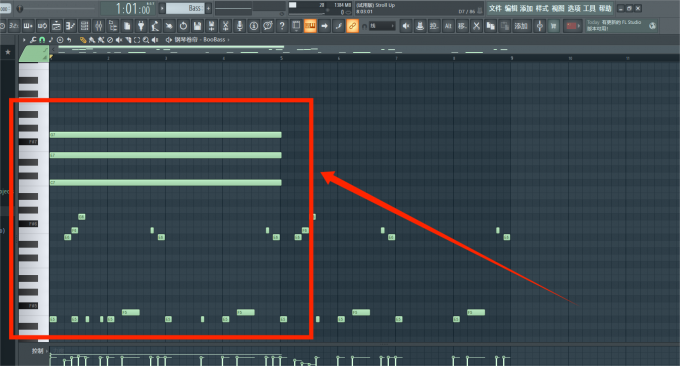Click the export disk-with-arrows icon
Viewport: 680px width, 366px height.
point(211,26)
